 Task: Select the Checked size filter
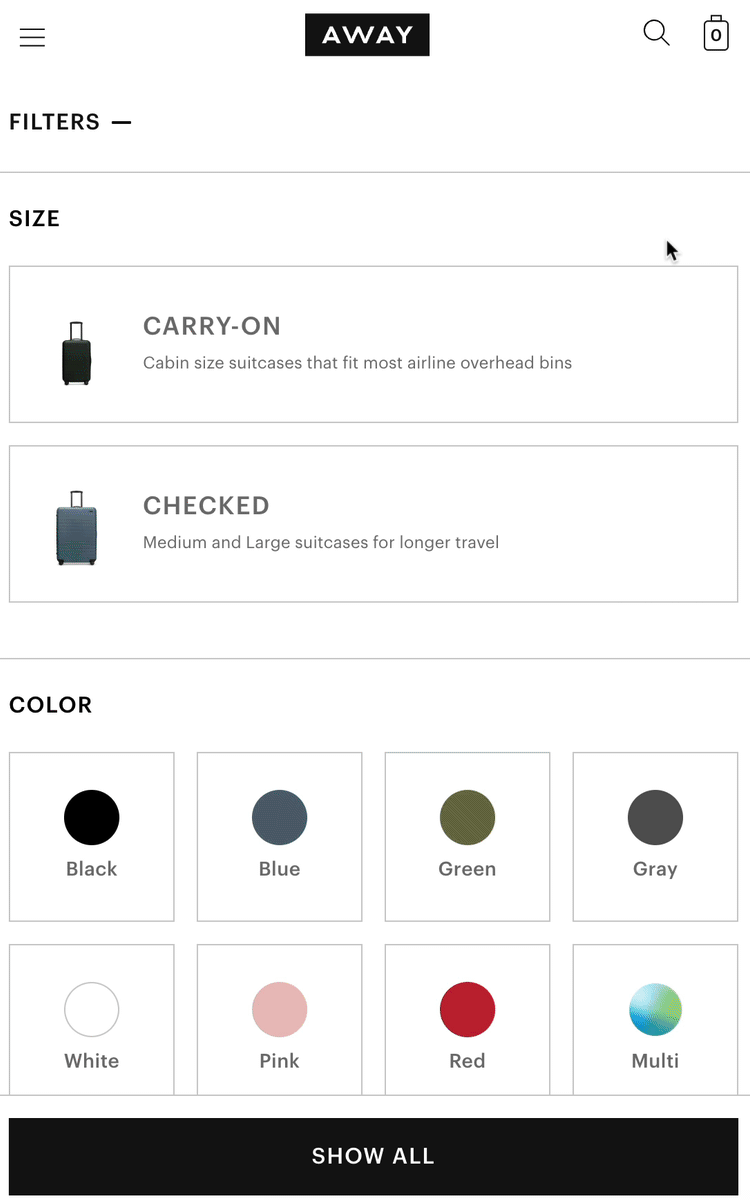coord(373,524)
